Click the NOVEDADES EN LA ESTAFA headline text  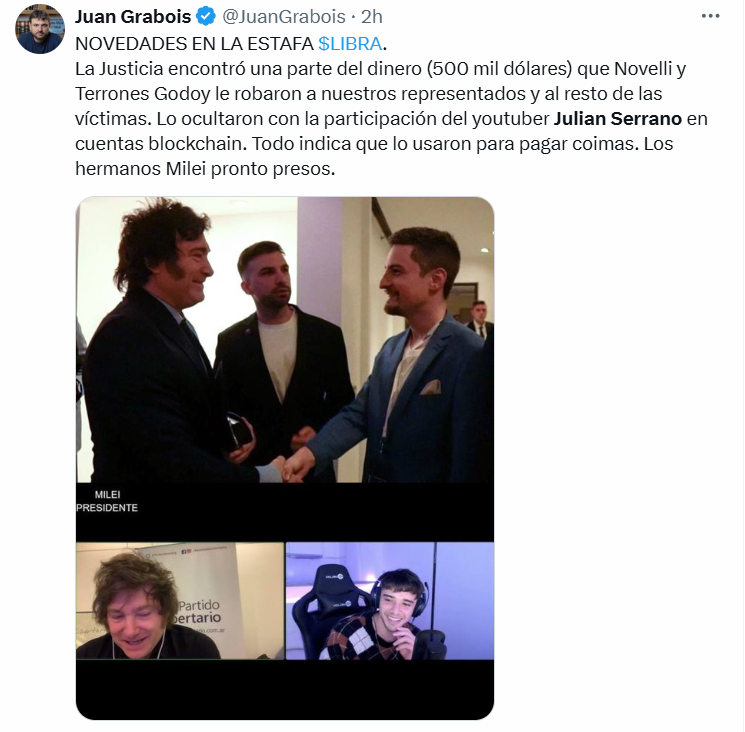point(194,44)
